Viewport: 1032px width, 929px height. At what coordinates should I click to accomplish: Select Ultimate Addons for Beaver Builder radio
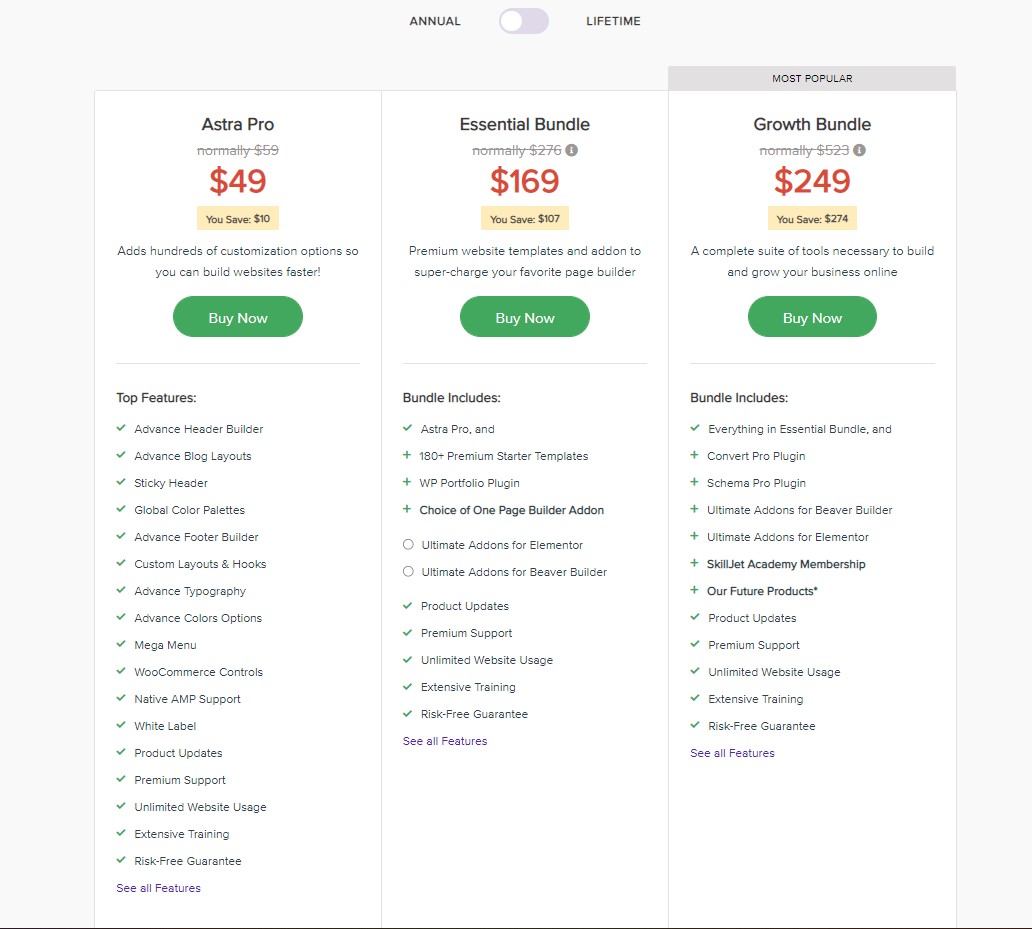408,572
